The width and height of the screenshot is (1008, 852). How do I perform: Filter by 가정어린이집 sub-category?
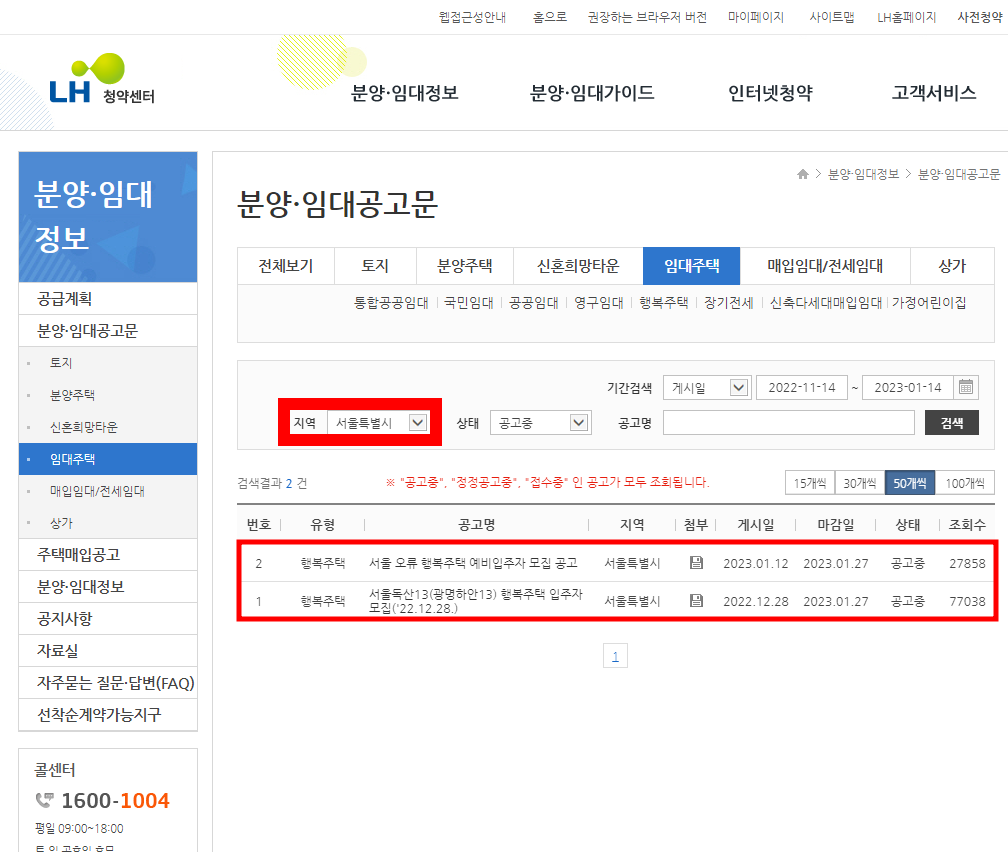click(x=929, y=303)
